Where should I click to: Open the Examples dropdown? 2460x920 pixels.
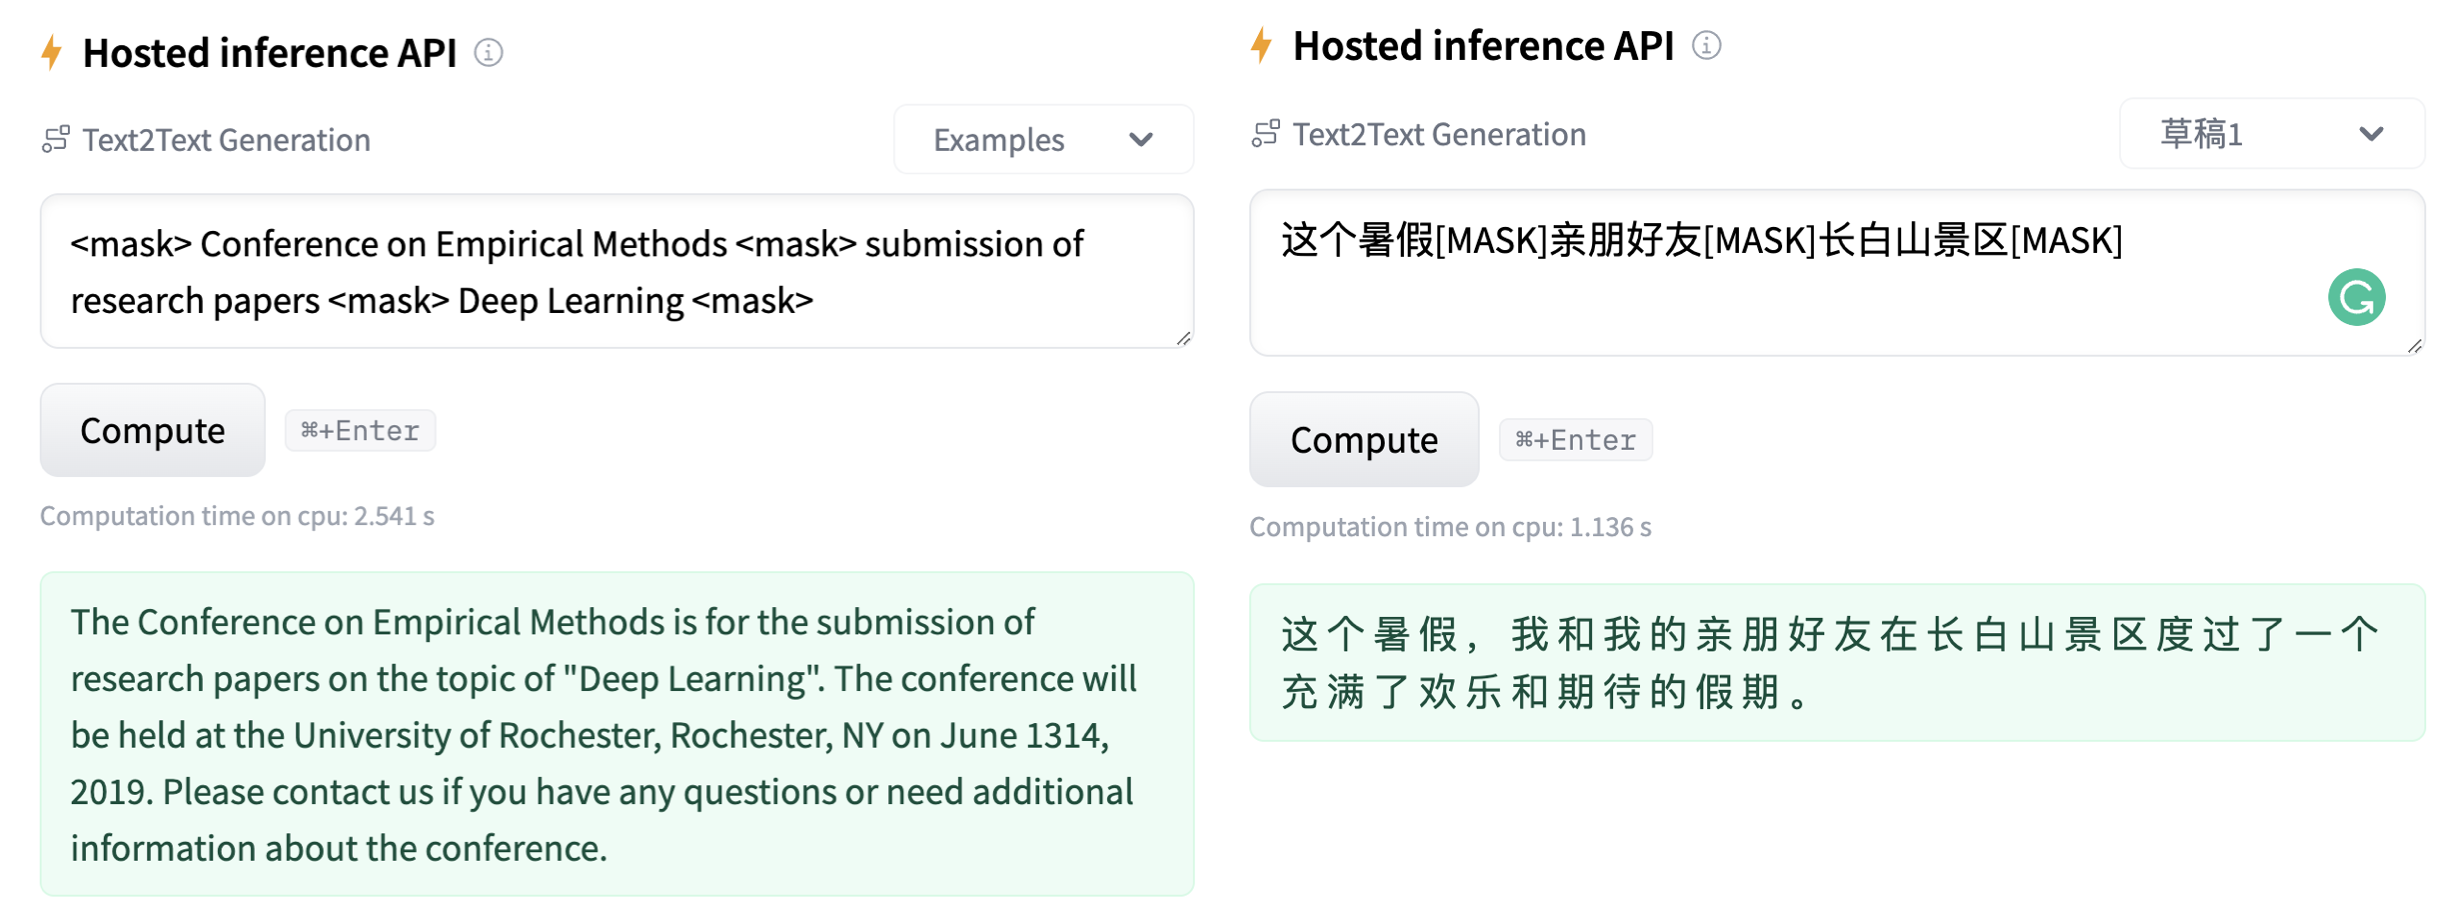click(1043, 139)
